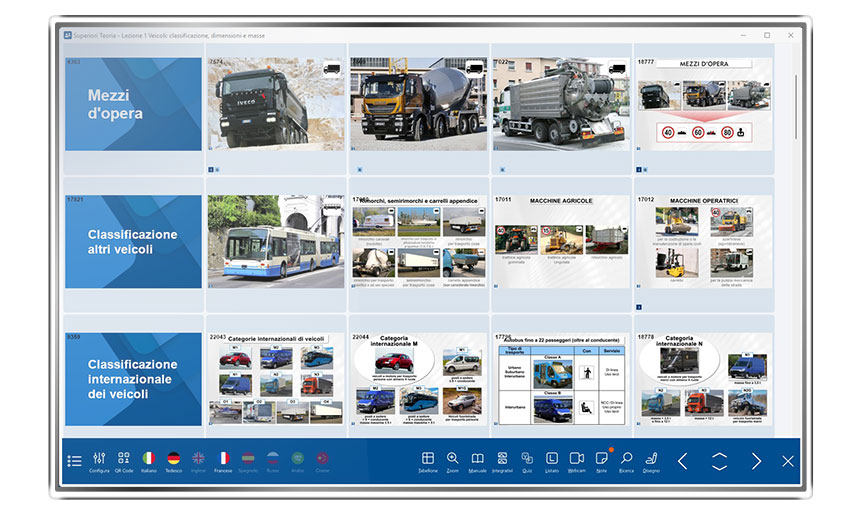Open the Tabellone board view

click(428, 460)
